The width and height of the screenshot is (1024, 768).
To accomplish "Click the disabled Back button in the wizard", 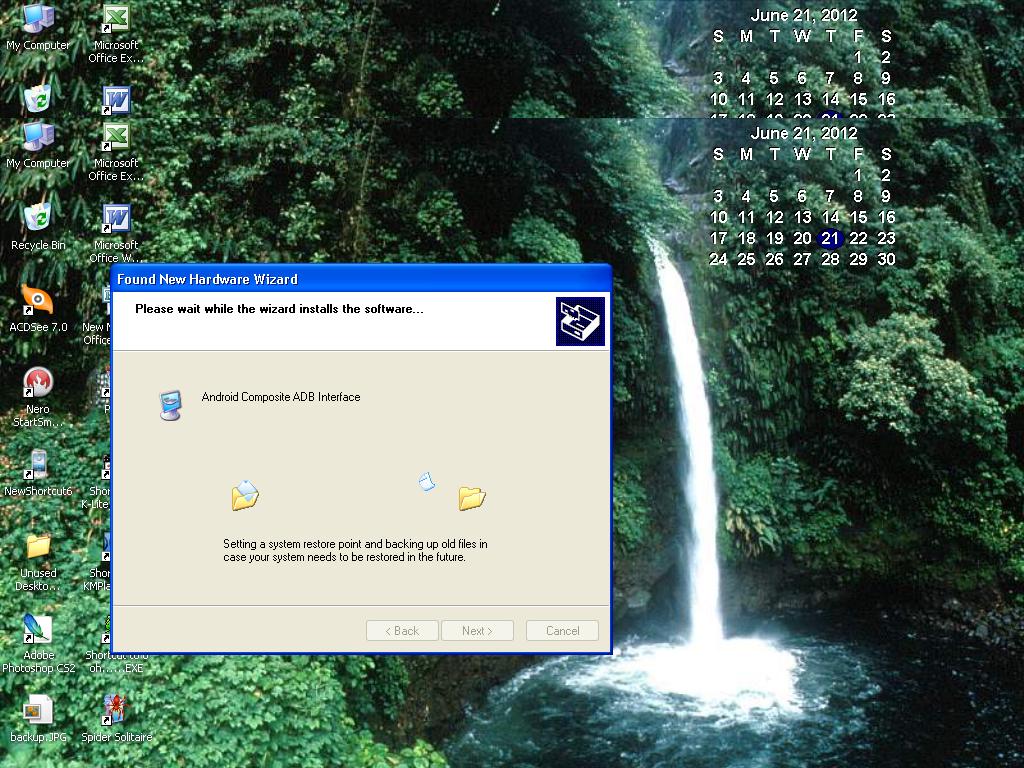I will [x=402, y=631].
